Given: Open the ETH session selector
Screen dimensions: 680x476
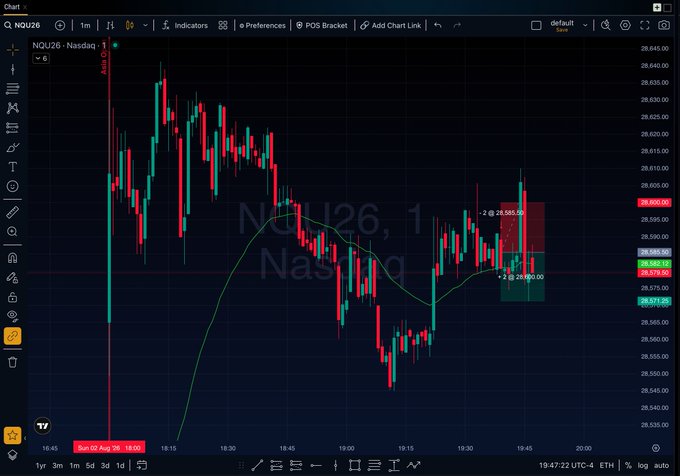Looking at the screenshot, I should tap(606, 465).
